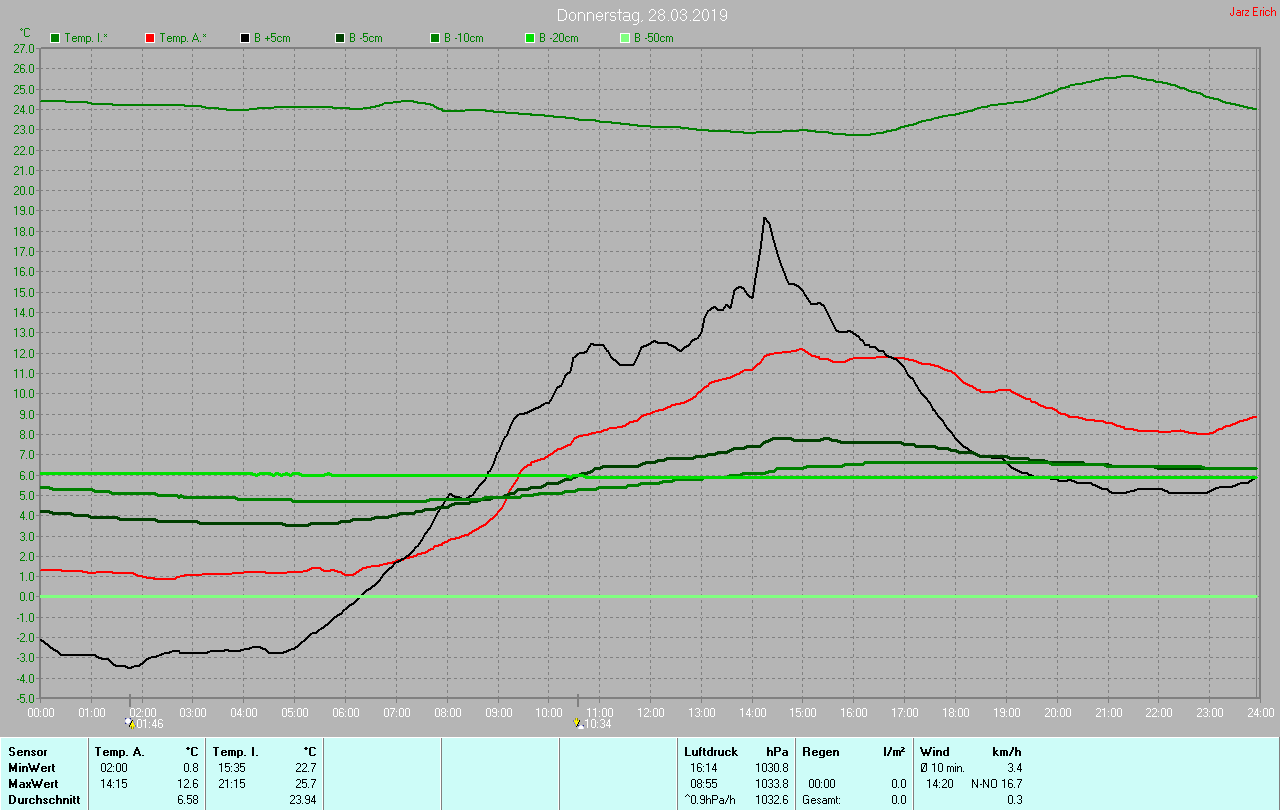Select the Sensor header cell
The image size is (1280, 810).
27,751
